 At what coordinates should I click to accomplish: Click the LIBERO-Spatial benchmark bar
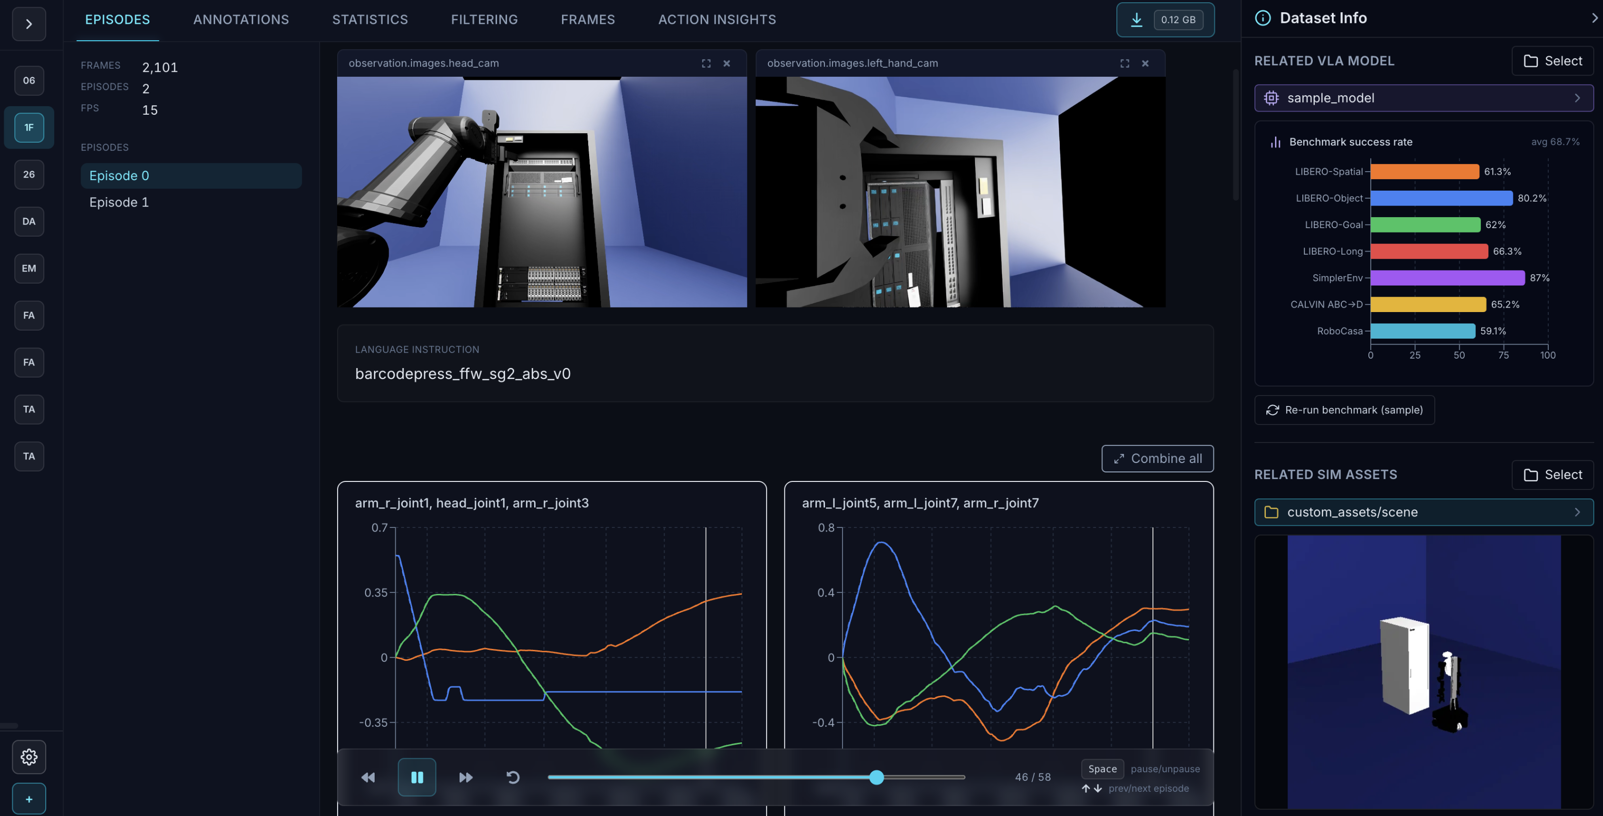pos(1424,171)
